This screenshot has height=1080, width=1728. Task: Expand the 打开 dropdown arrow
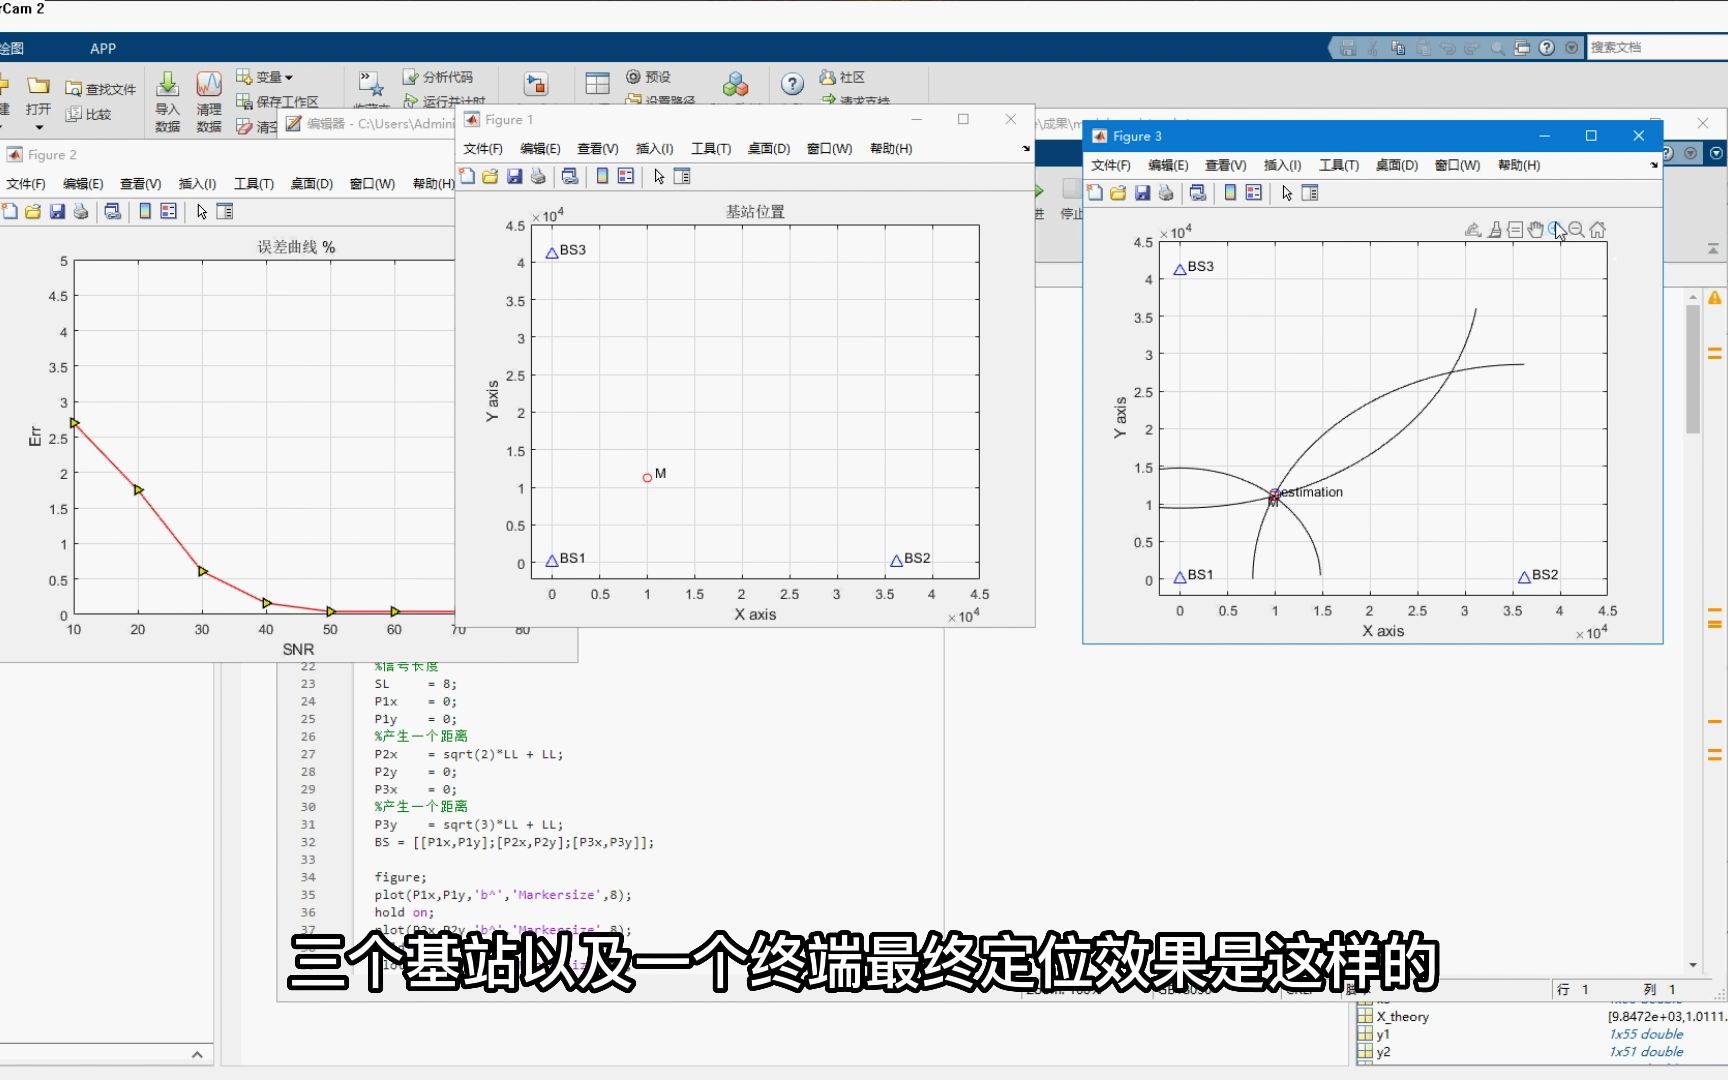pyautogui.click(x=39, y=127)
